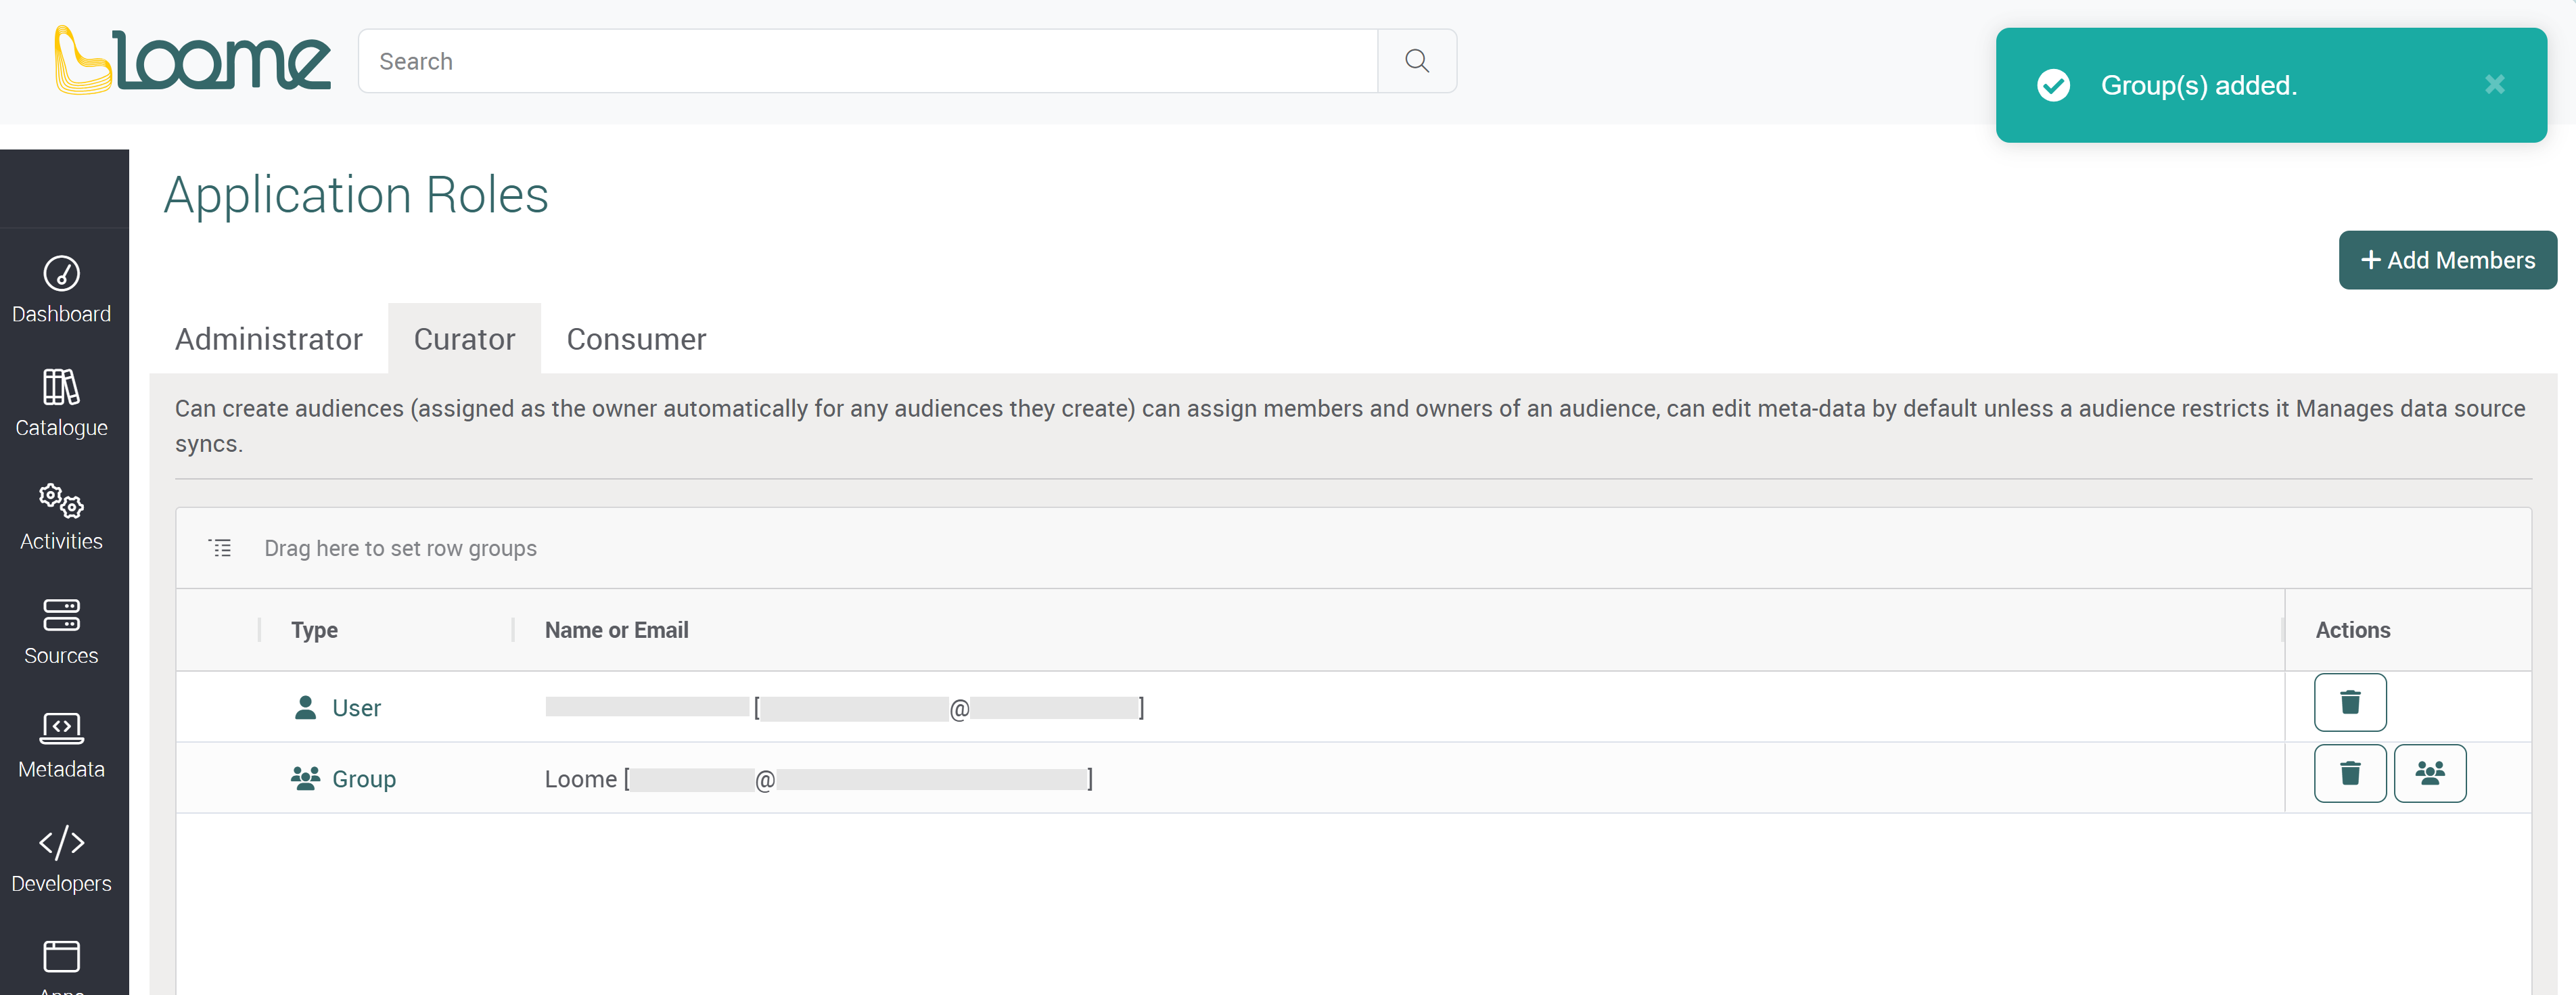Click the 'Drag here to set row groups' text

(x=400, y=548)
